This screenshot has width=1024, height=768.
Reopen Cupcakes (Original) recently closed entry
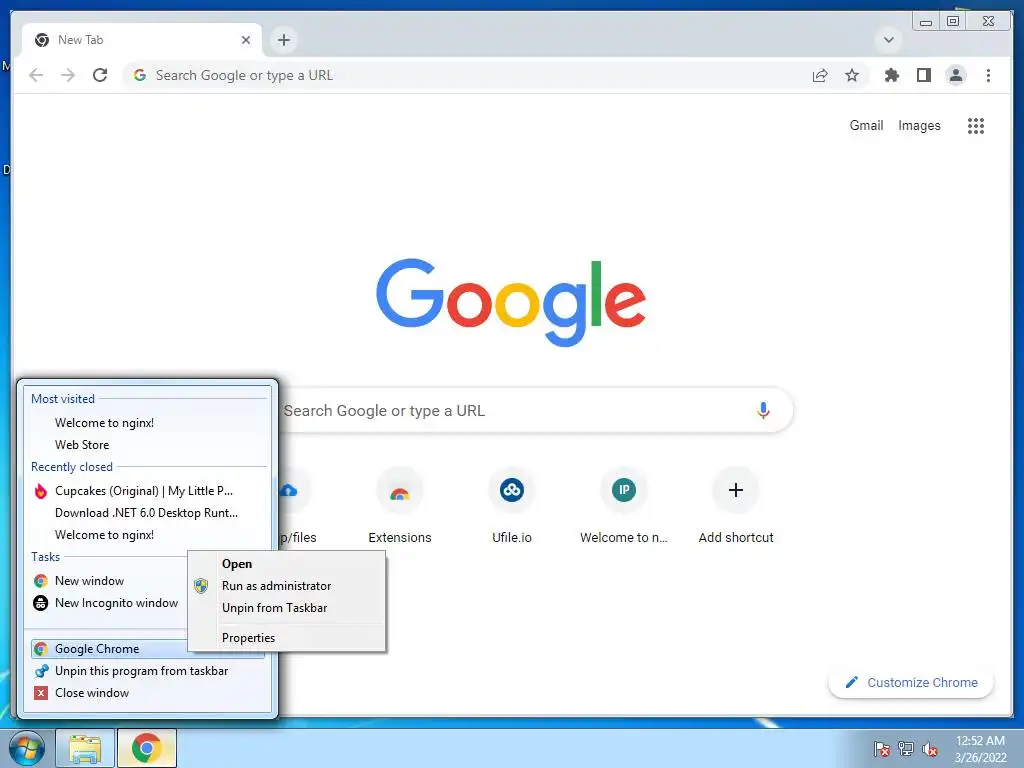[x=148, y=490]
